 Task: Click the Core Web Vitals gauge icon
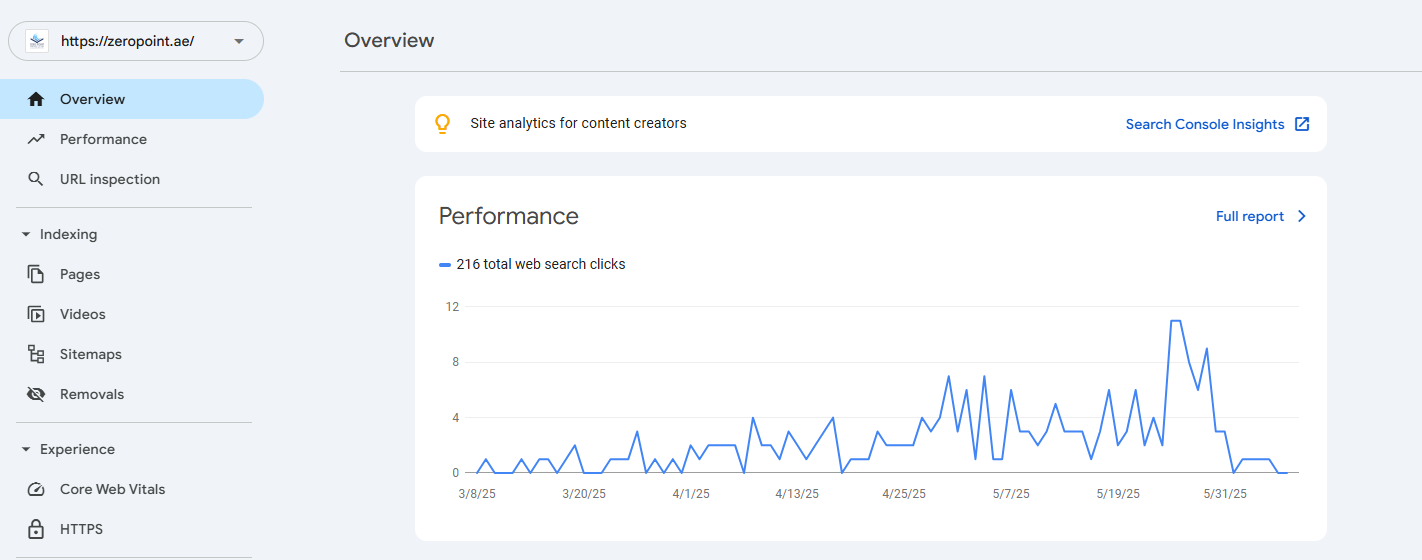click(x=36, y=489)
